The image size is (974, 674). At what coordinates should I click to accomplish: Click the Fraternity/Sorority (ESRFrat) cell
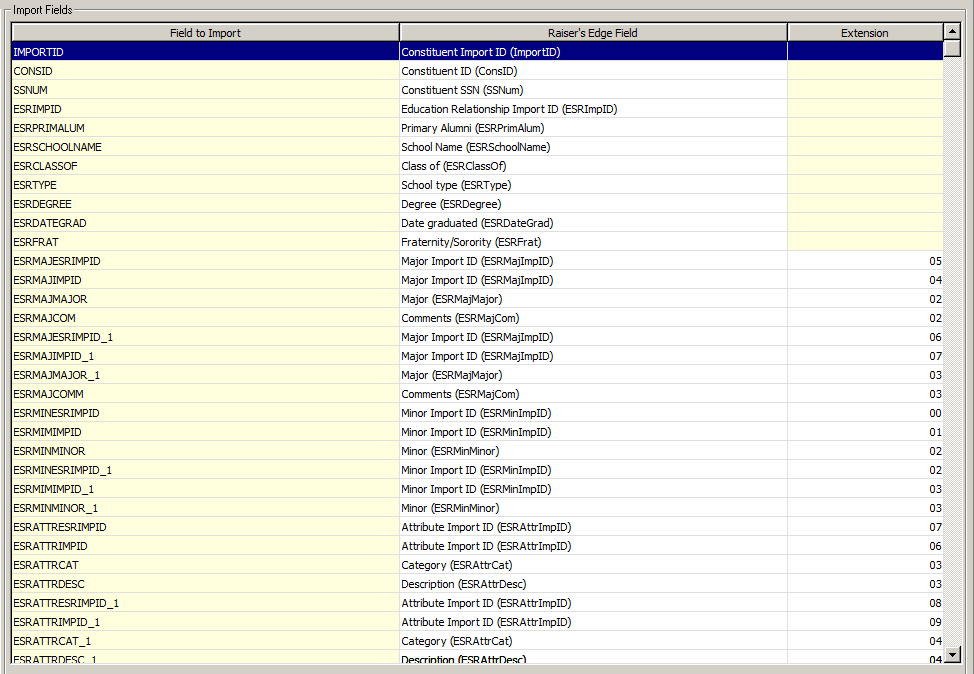pos(593,242)
